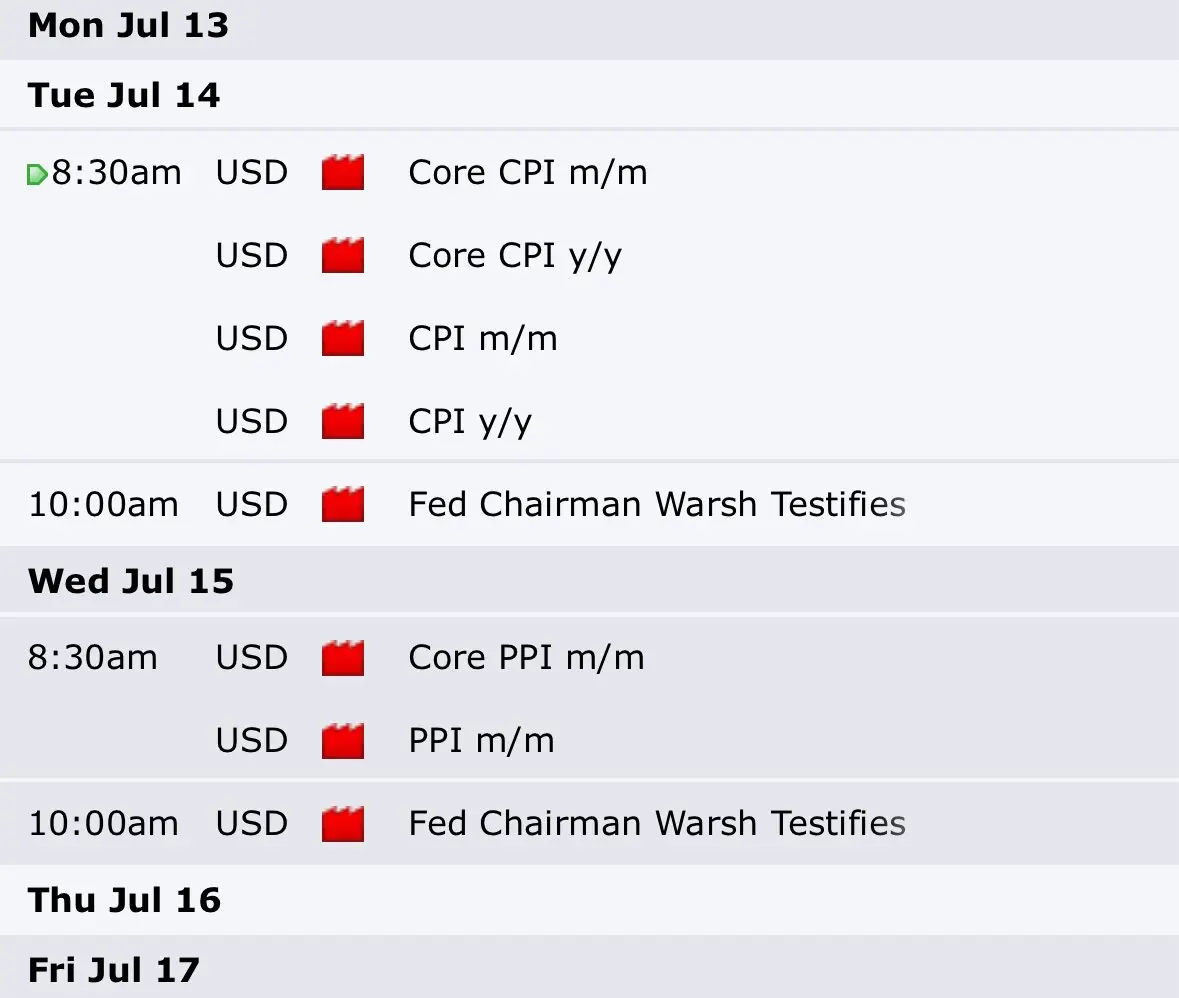
Task: Select the Wed Jul 15 date header
Action: pos(590,581)
